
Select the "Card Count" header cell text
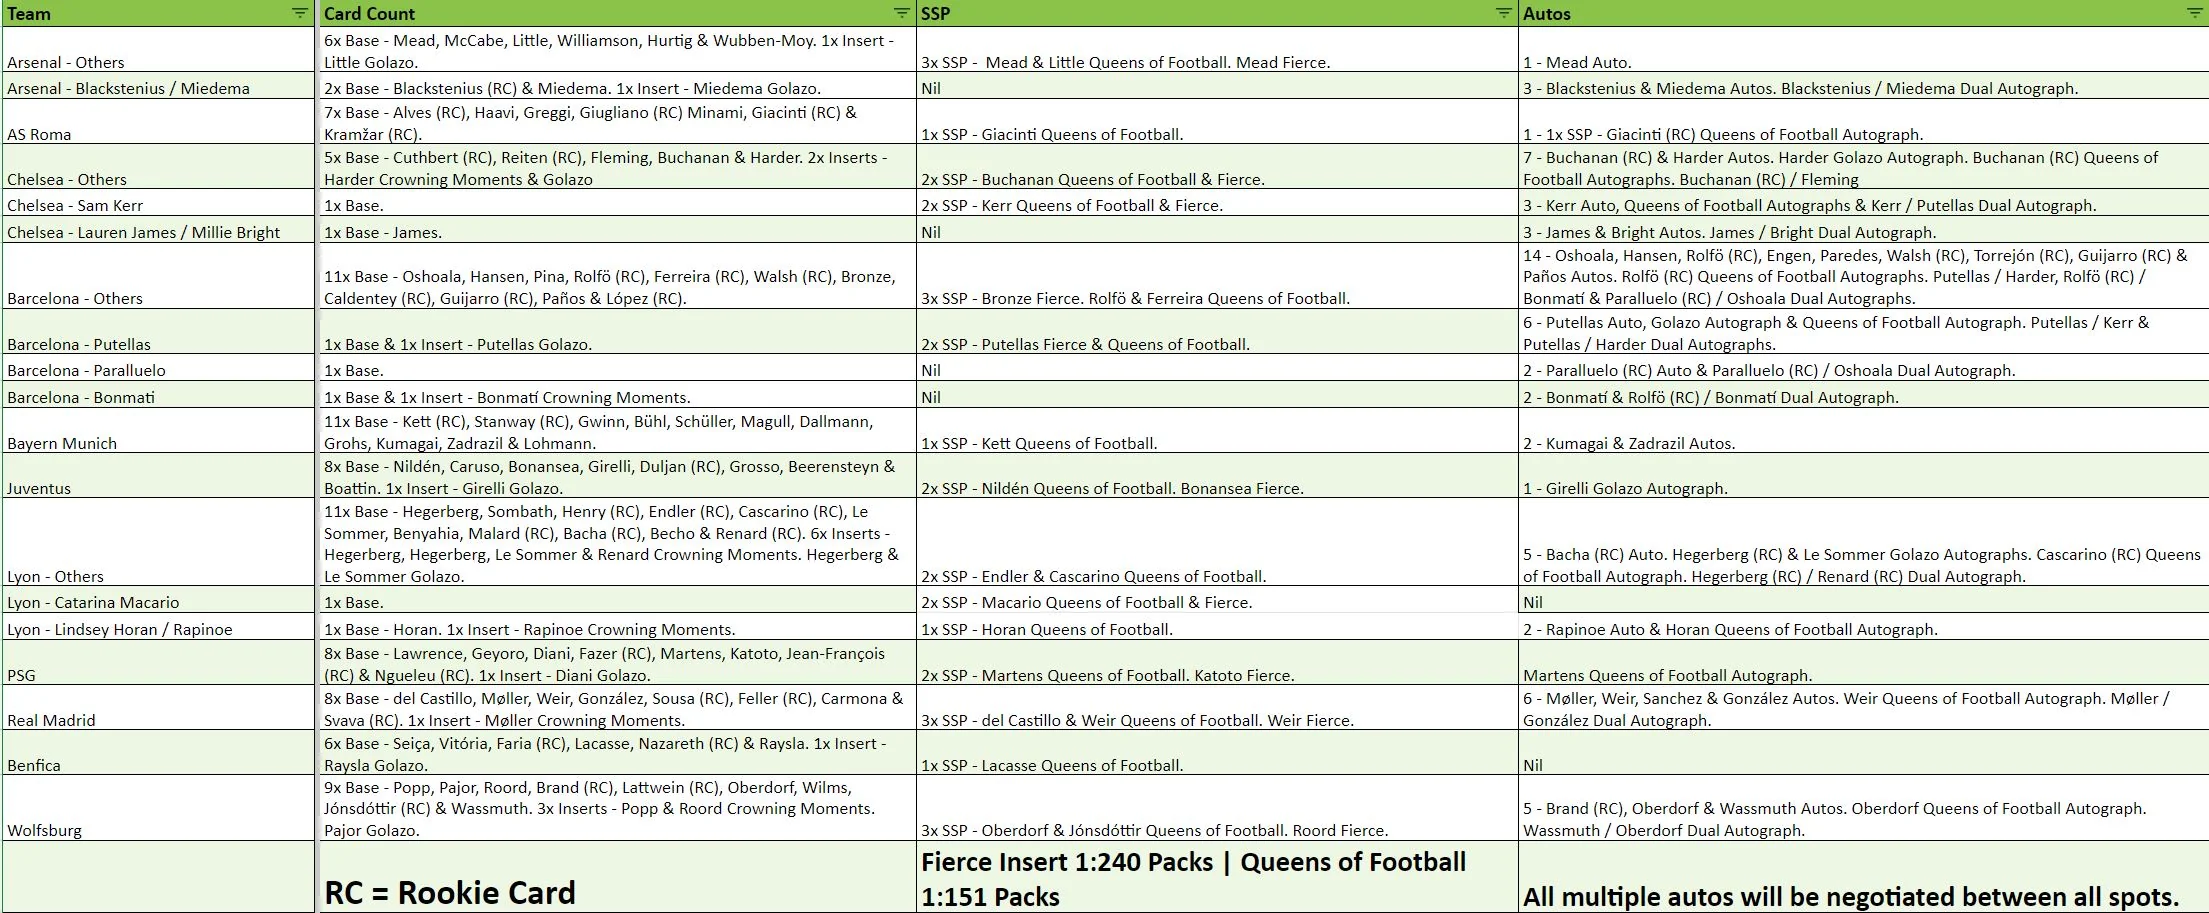click(369, 14)
